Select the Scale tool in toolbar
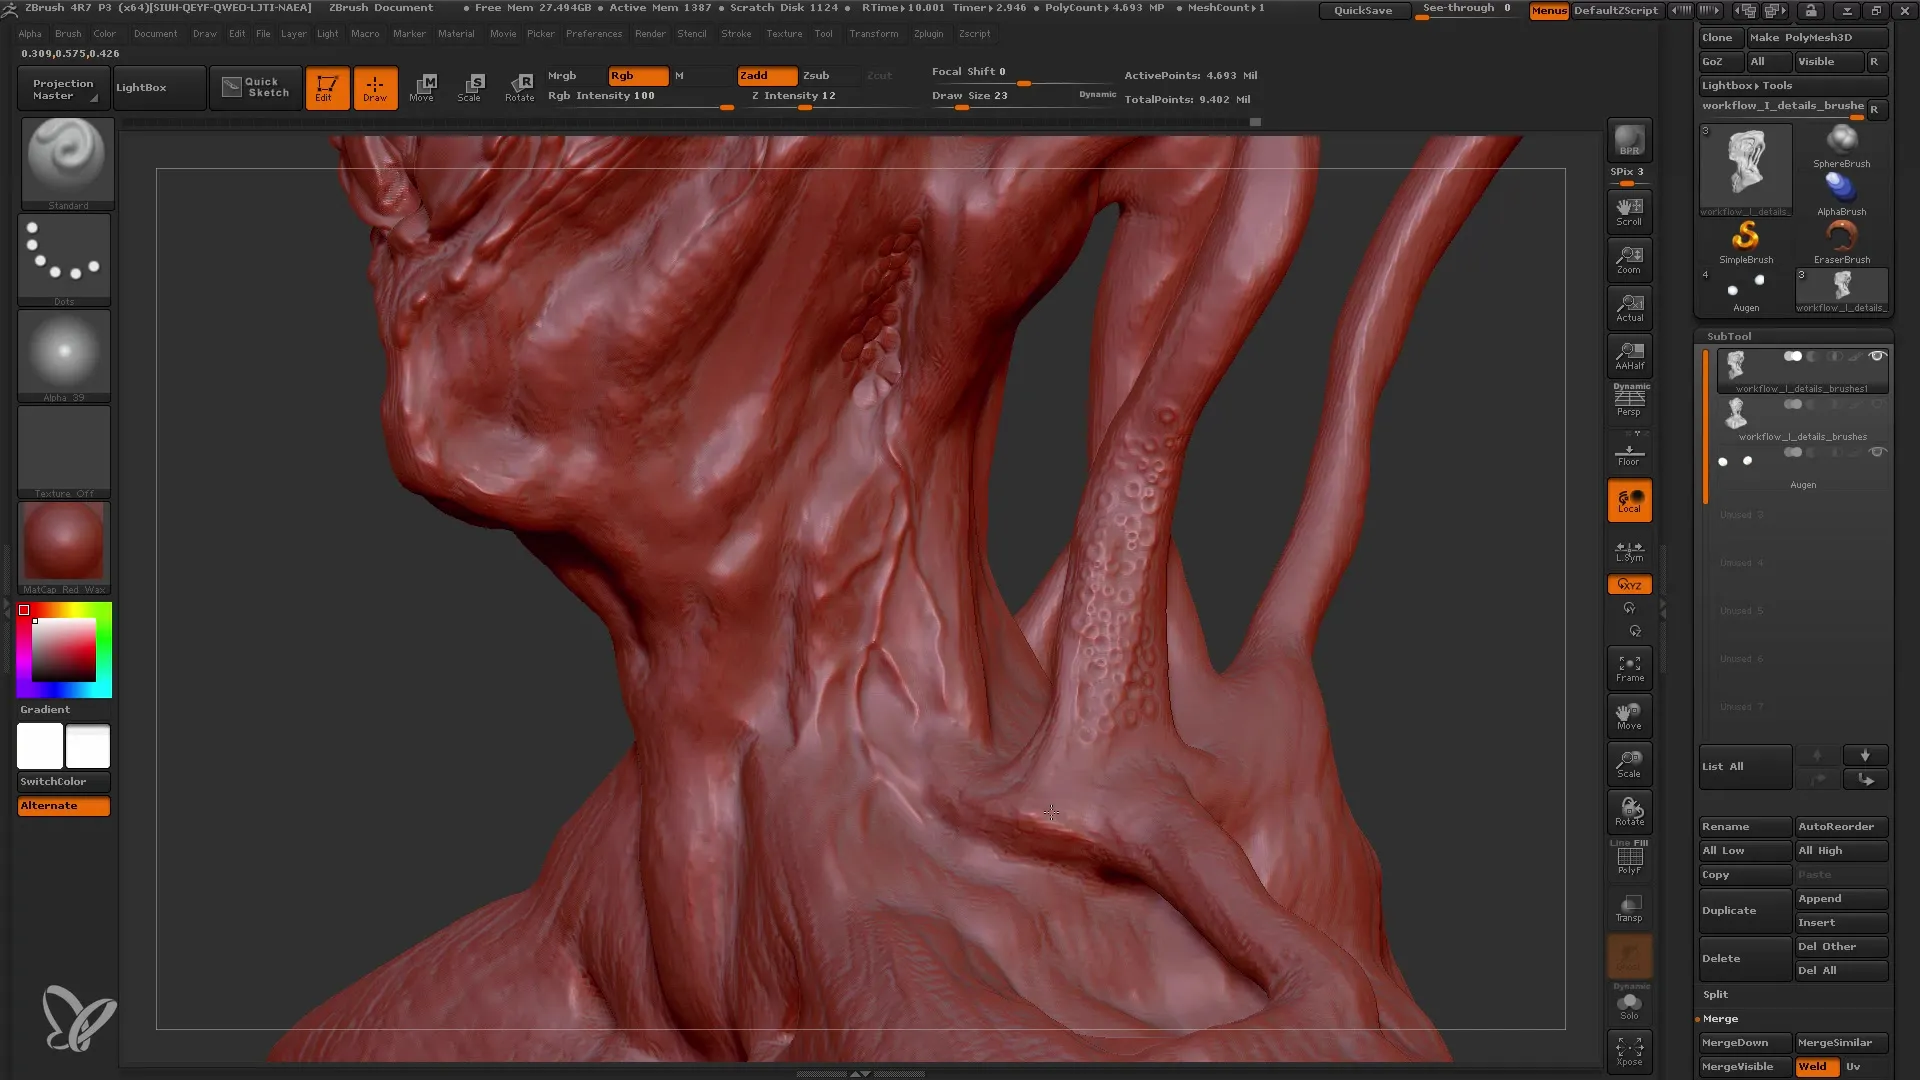 (x=471, y=86)
